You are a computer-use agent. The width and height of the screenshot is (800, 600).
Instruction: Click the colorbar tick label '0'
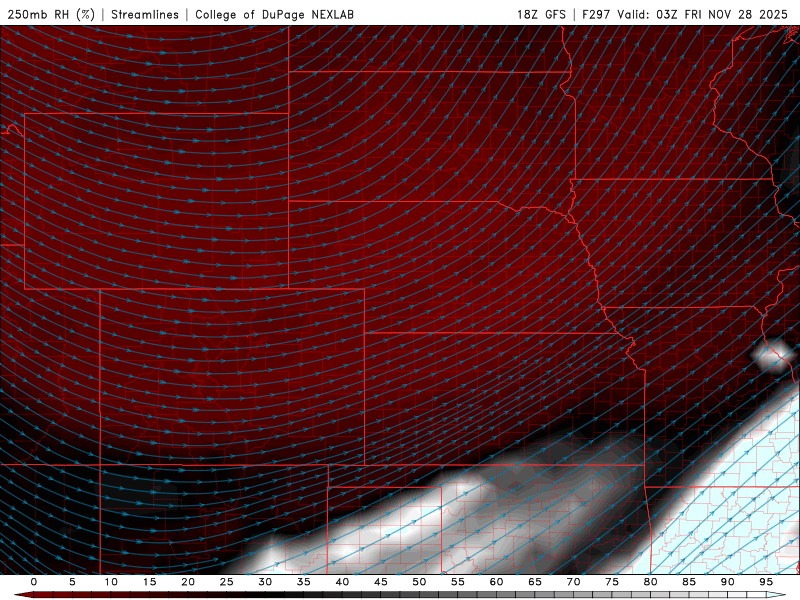tap(34, 582)
